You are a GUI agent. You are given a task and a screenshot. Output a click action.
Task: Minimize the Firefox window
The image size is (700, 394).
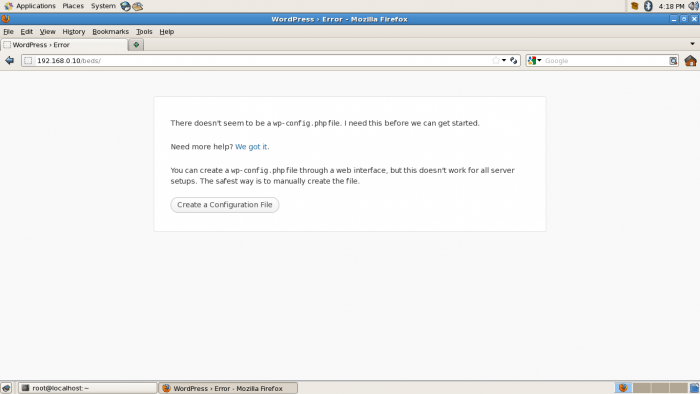click(x=674, y=19)
